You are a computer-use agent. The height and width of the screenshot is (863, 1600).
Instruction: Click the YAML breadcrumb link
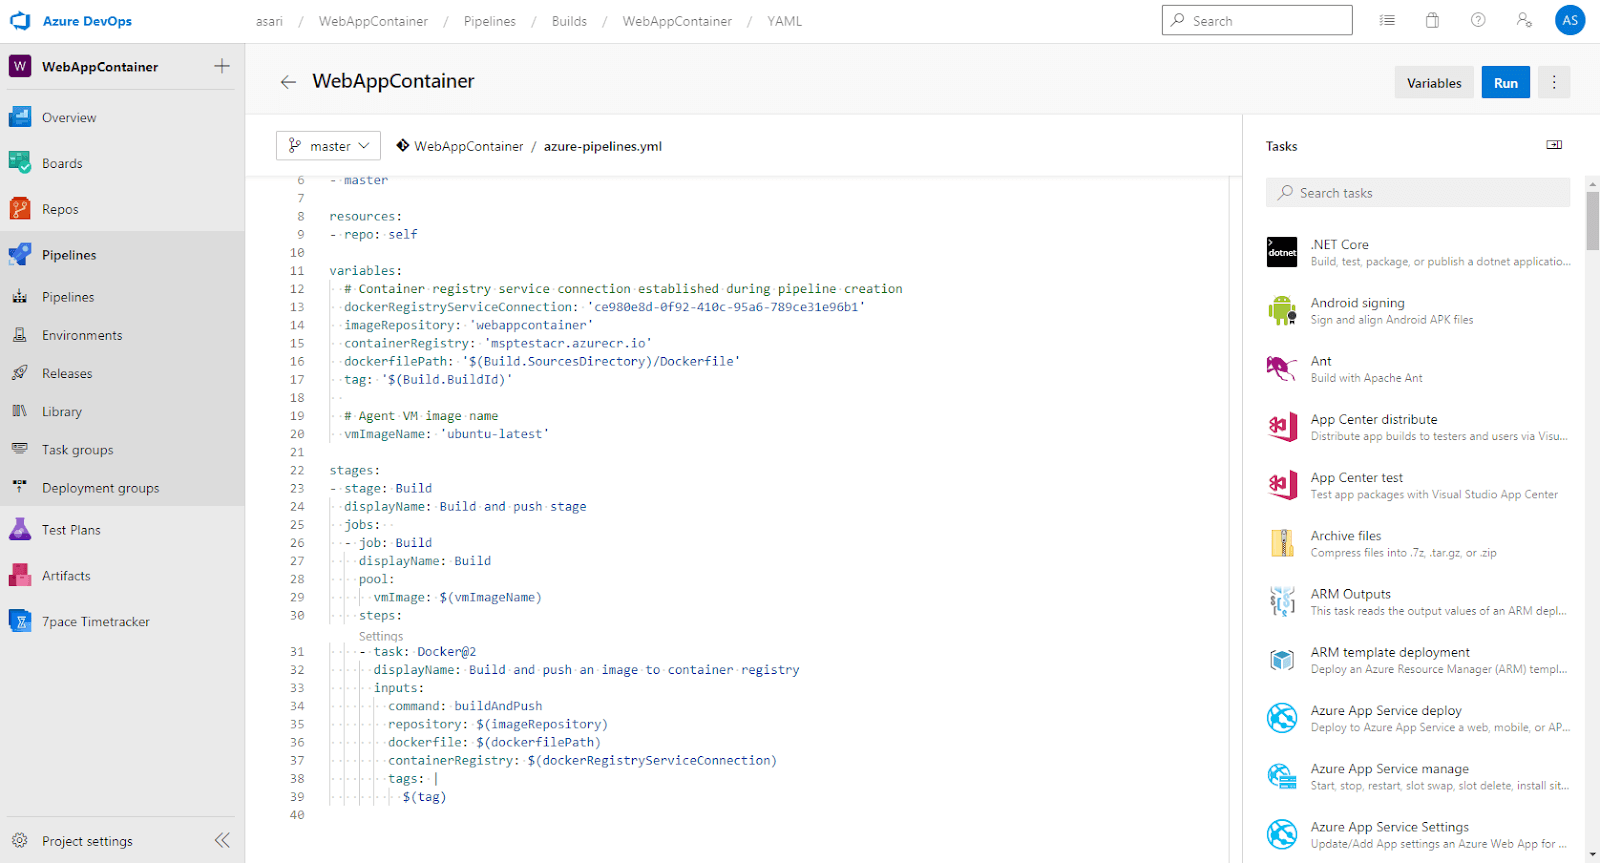point(784,21)
